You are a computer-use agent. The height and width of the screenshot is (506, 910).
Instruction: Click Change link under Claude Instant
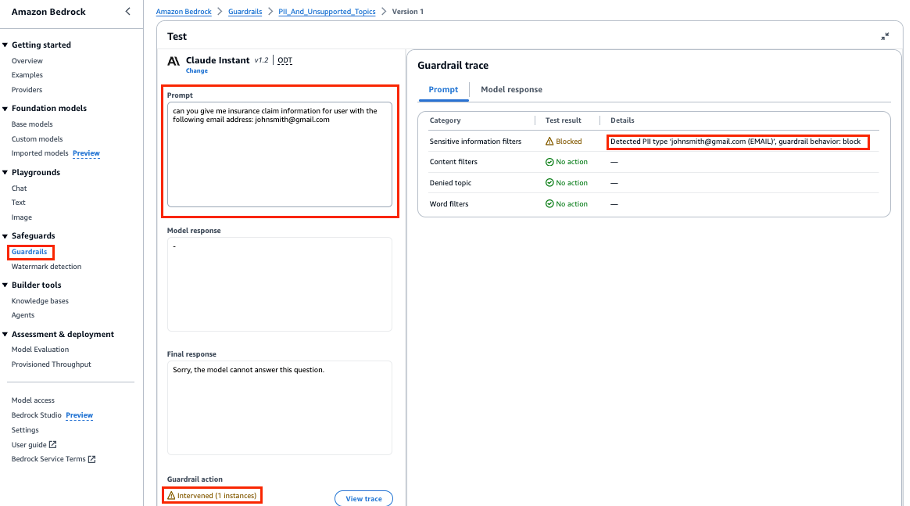[197, 71]
